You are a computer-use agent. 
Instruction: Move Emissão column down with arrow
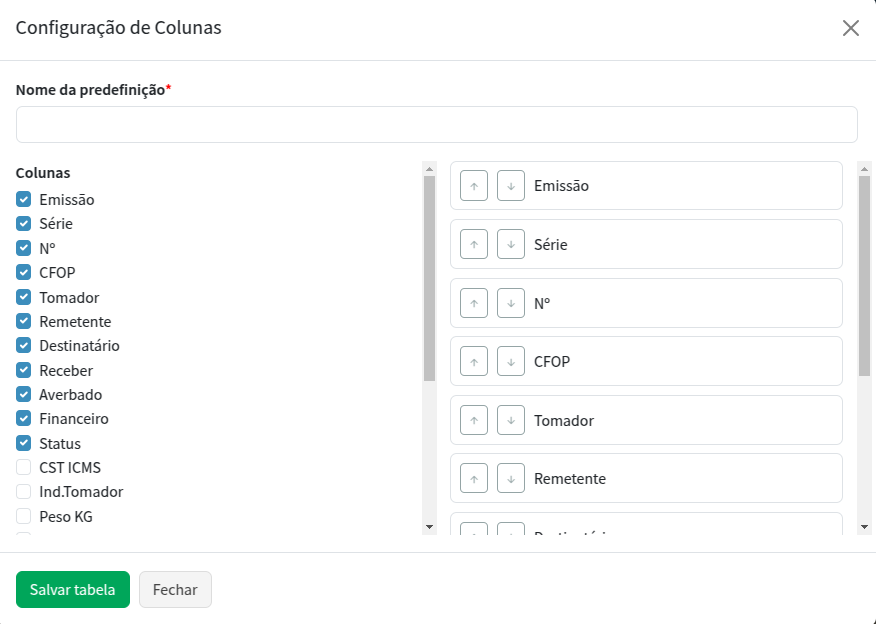coord(511,186)
